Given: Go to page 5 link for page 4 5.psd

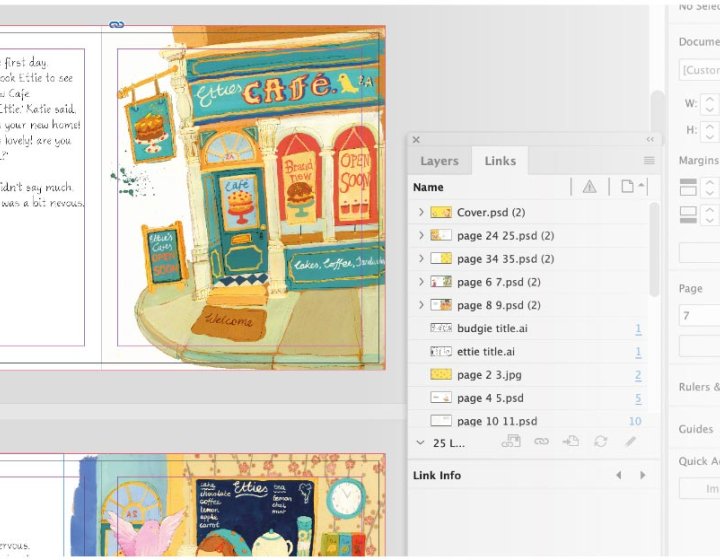Looking at the screenshot, I should pos(637,398).
